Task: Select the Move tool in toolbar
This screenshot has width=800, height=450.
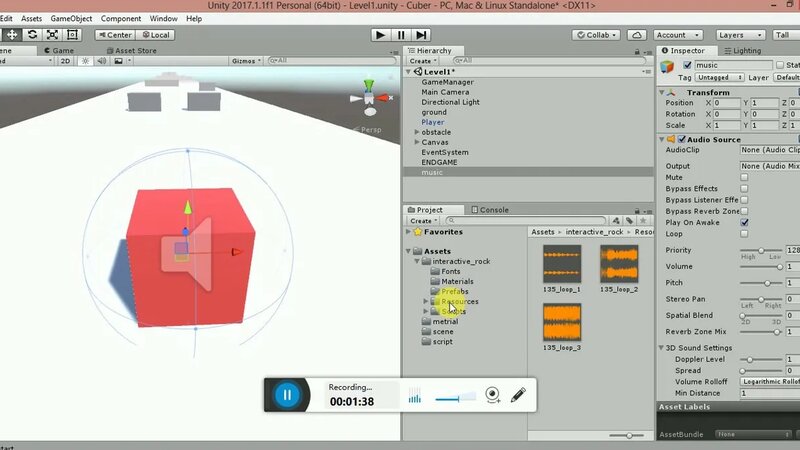Action: click(12, 35)
